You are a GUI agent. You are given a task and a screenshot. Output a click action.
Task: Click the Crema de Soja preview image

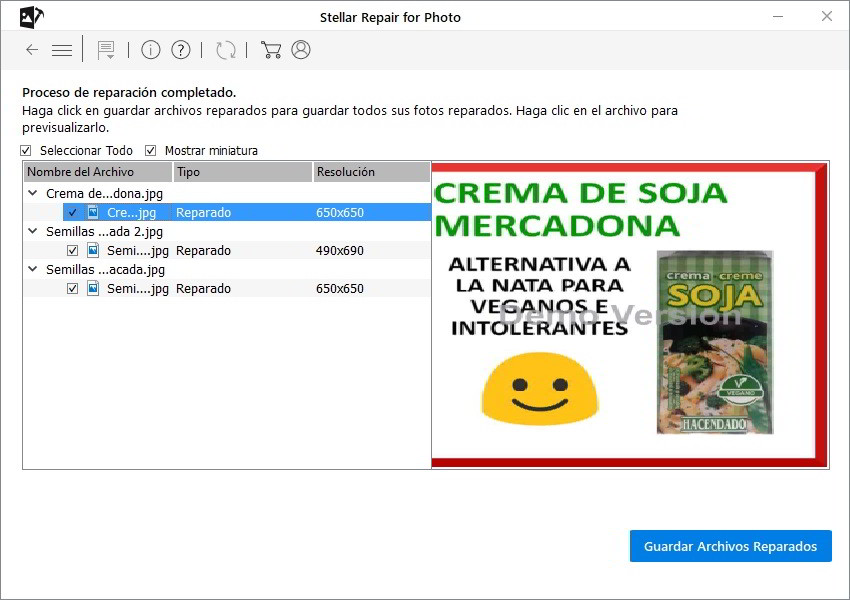point(629,315)
